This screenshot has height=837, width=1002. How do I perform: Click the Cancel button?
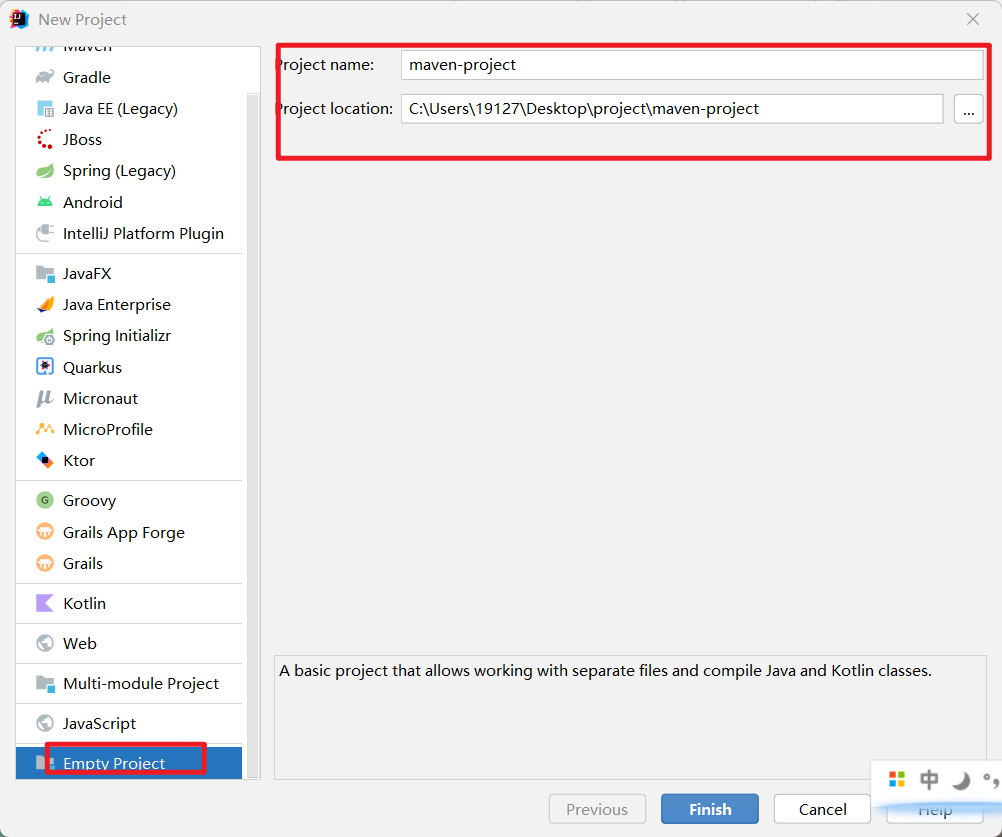[822, 809]
